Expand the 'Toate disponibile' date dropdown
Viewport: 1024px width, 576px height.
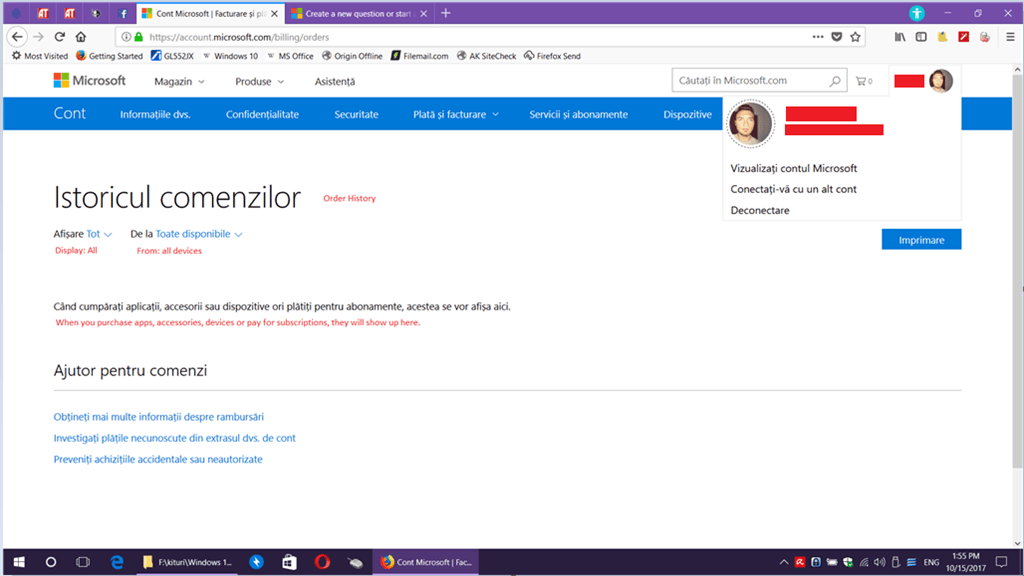click(199, 234)
